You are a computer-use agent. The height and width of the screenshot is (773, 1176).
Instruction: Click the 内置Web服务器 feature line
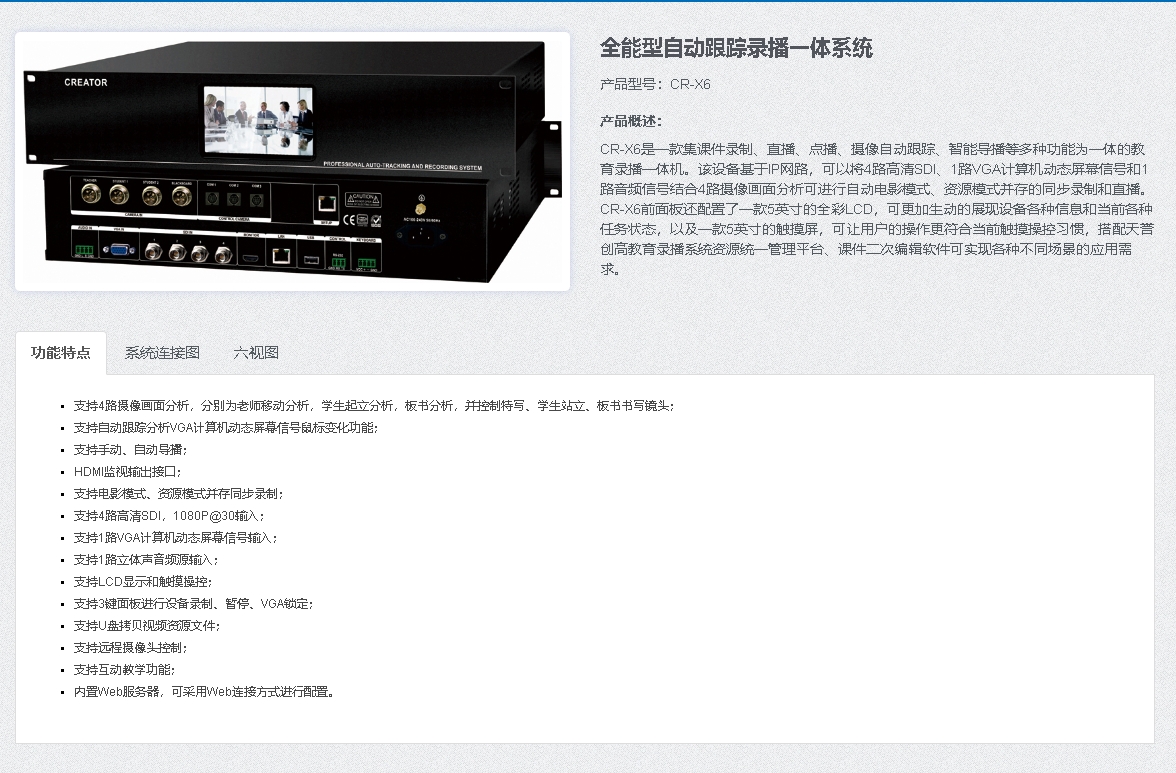click(x=204, y=691)
